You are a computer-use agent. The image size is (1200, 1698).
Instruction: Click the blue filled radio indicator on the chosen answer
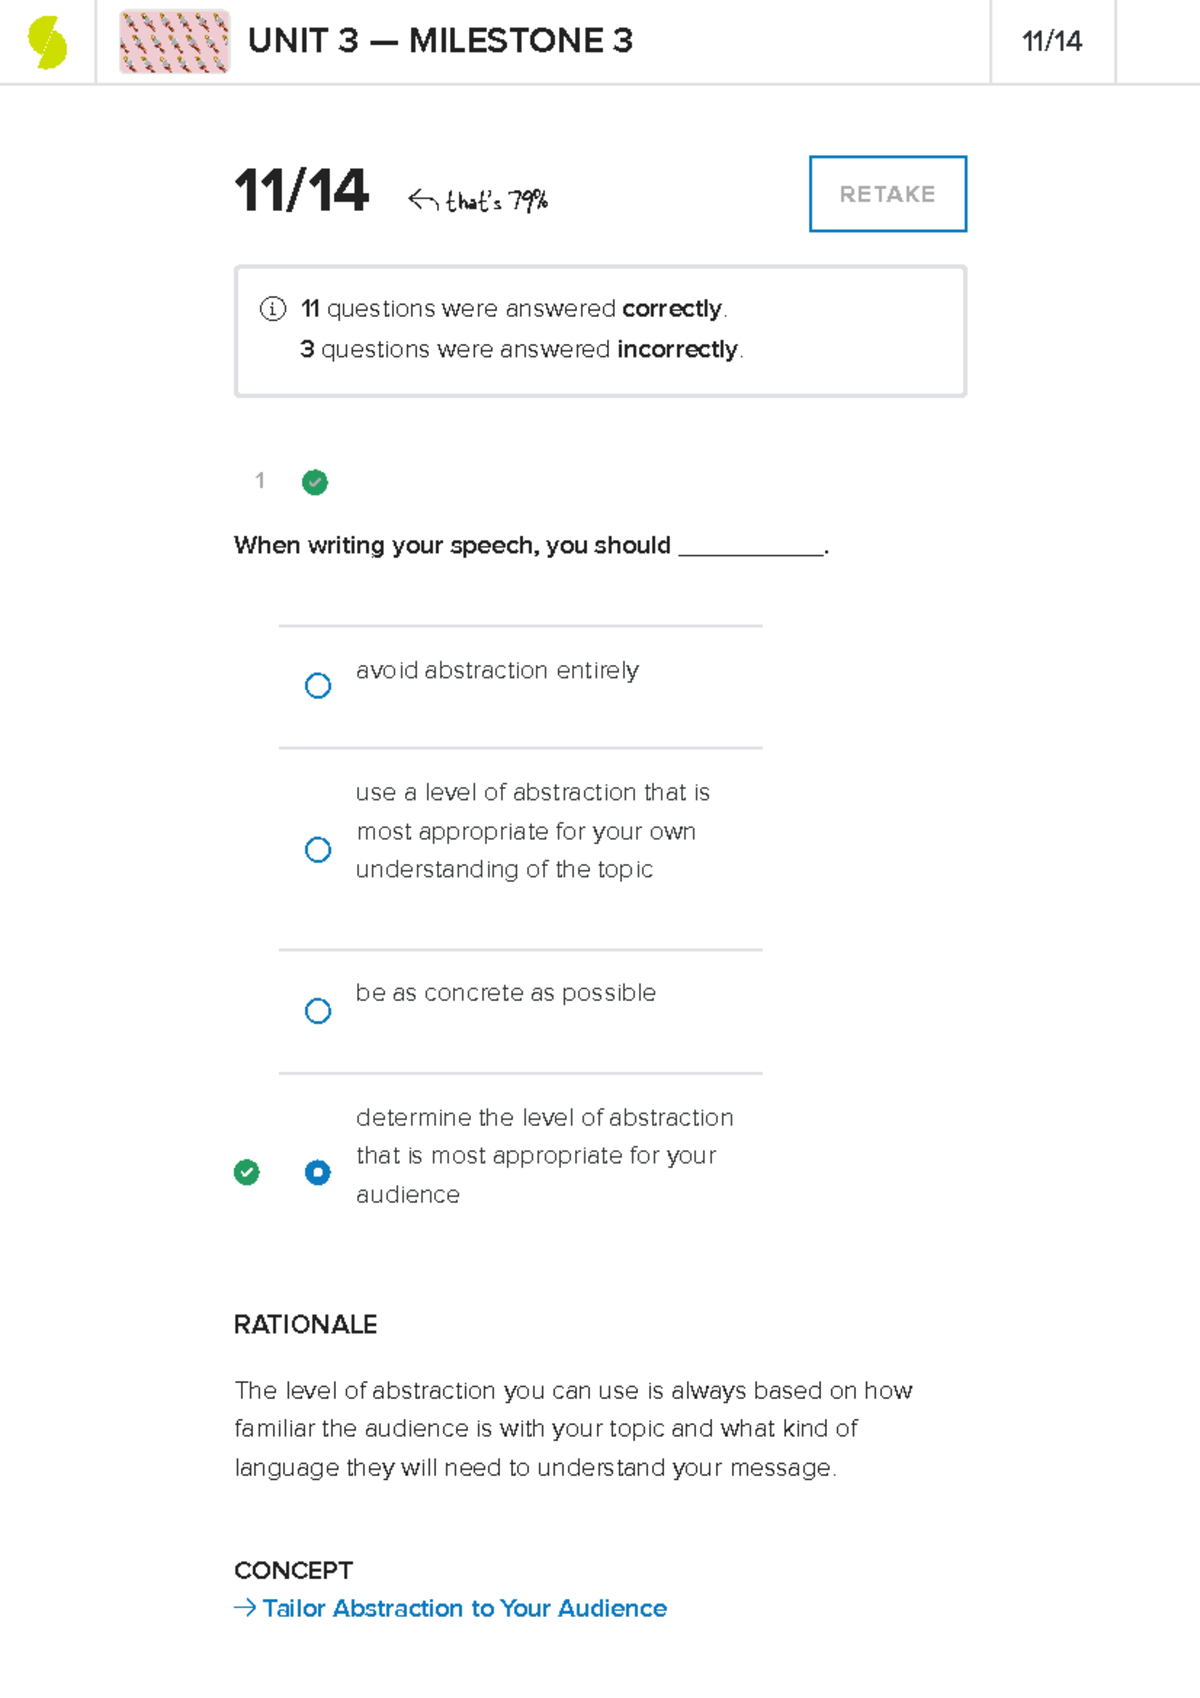coord(317,1172)
